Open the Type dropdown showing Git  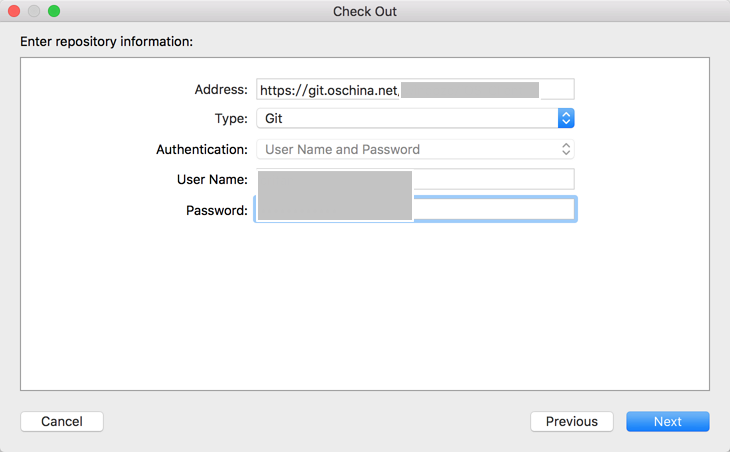[x=406, y=118]
